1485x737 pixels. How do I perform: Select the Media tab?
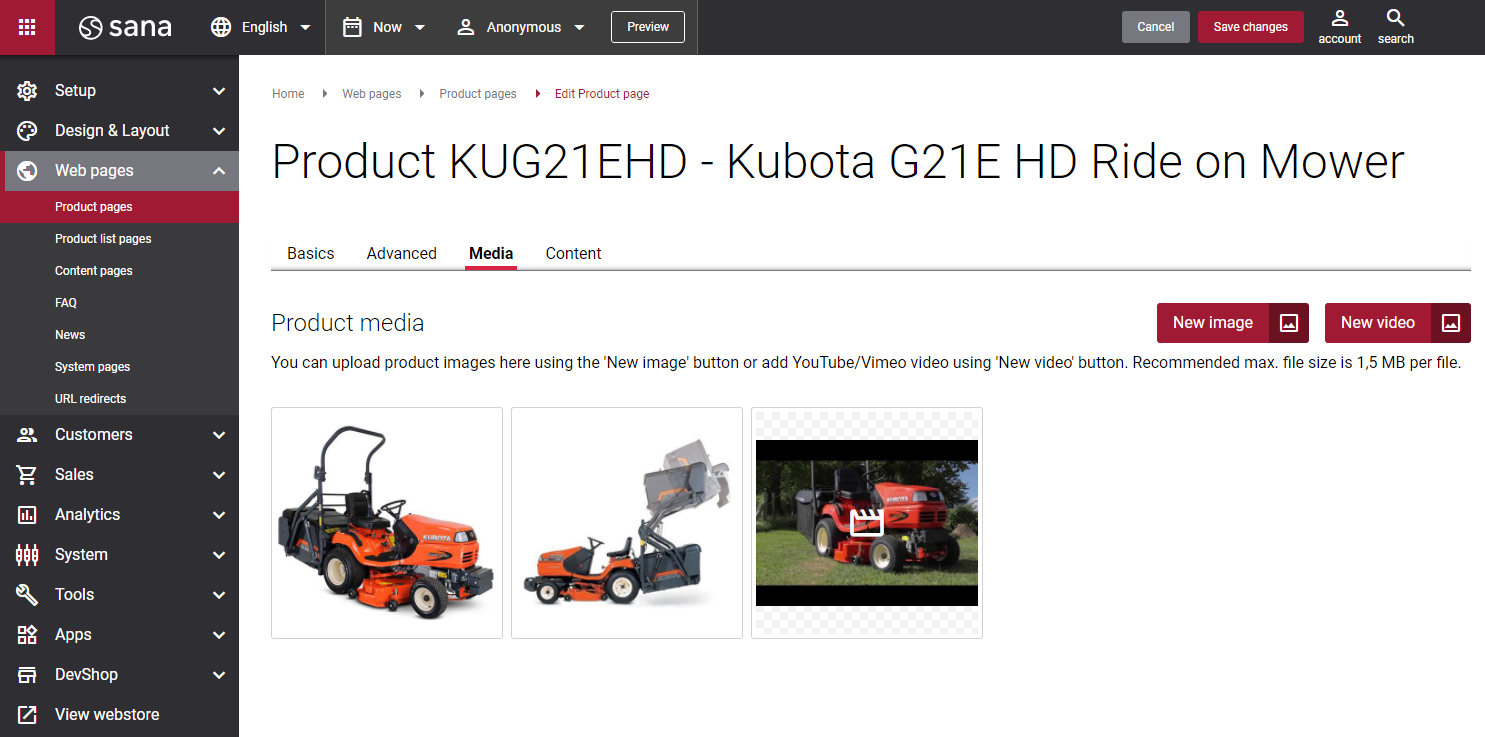(491, 253)
